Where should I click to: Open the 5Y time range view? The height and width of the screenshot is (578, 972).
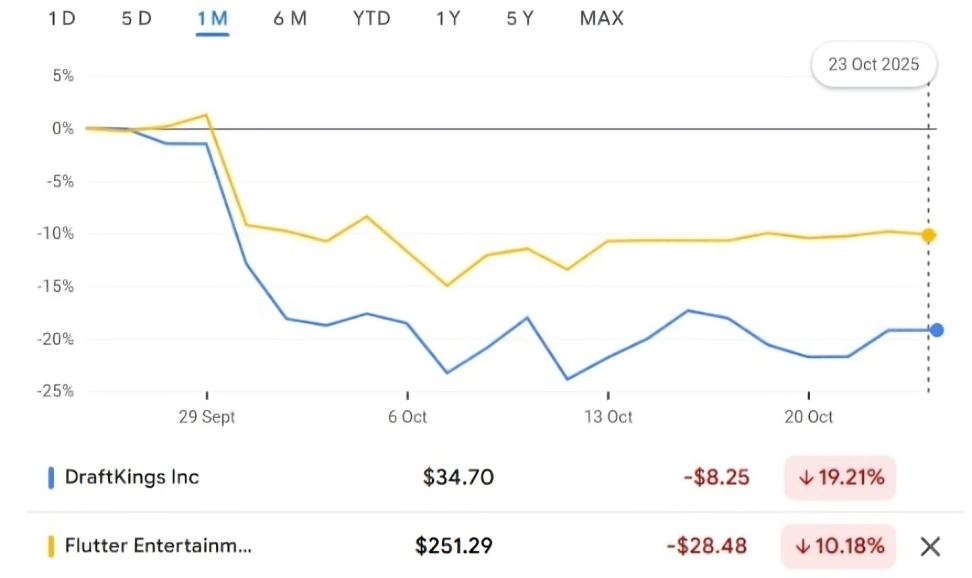click(x=520, y=18)
